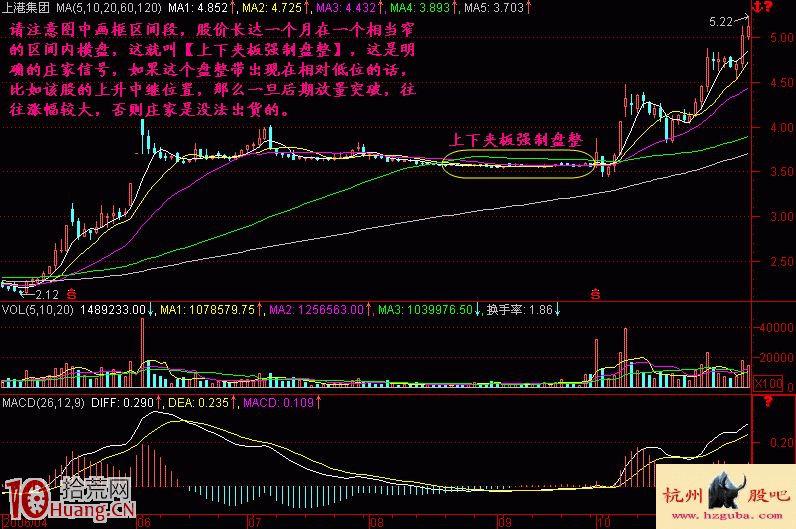Click the 4.00 price axis label

(782, 127)
